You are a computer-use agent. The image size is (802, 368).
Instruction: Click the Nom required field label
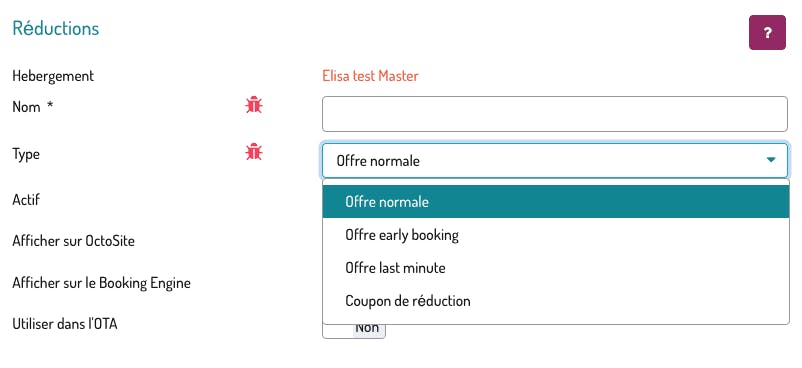(x=33, y=107)
